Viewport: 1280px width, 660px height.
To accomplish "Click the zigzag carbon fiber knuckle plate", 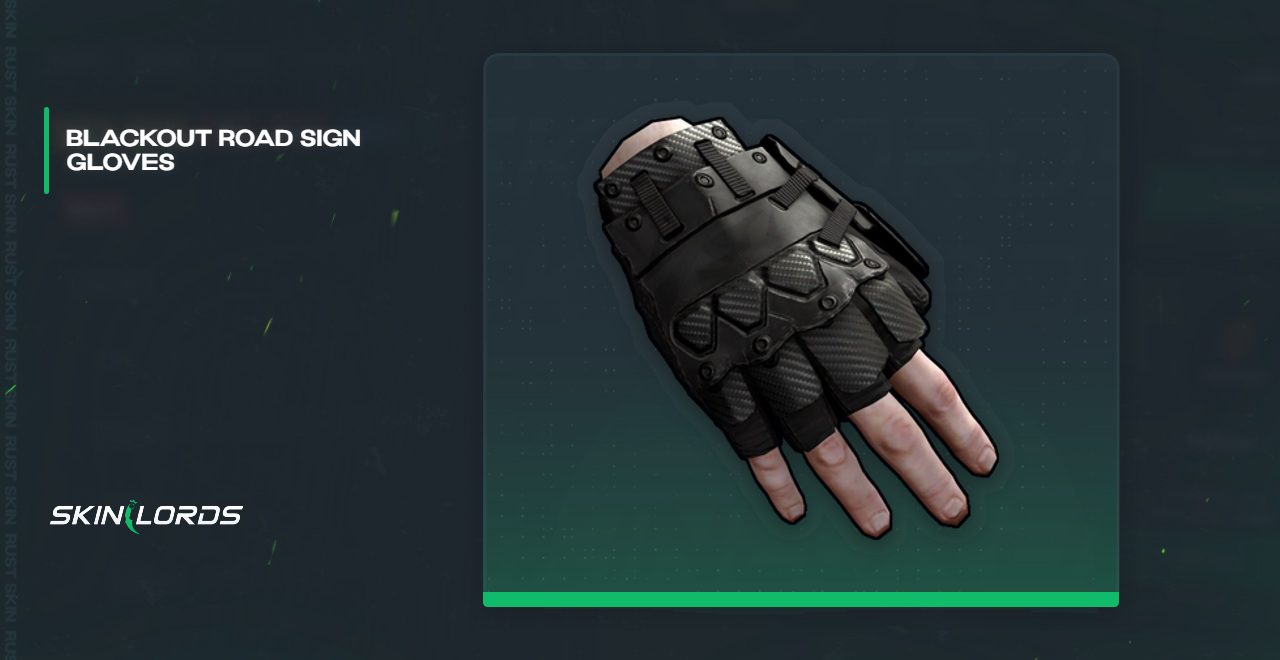I will (770, 313).
